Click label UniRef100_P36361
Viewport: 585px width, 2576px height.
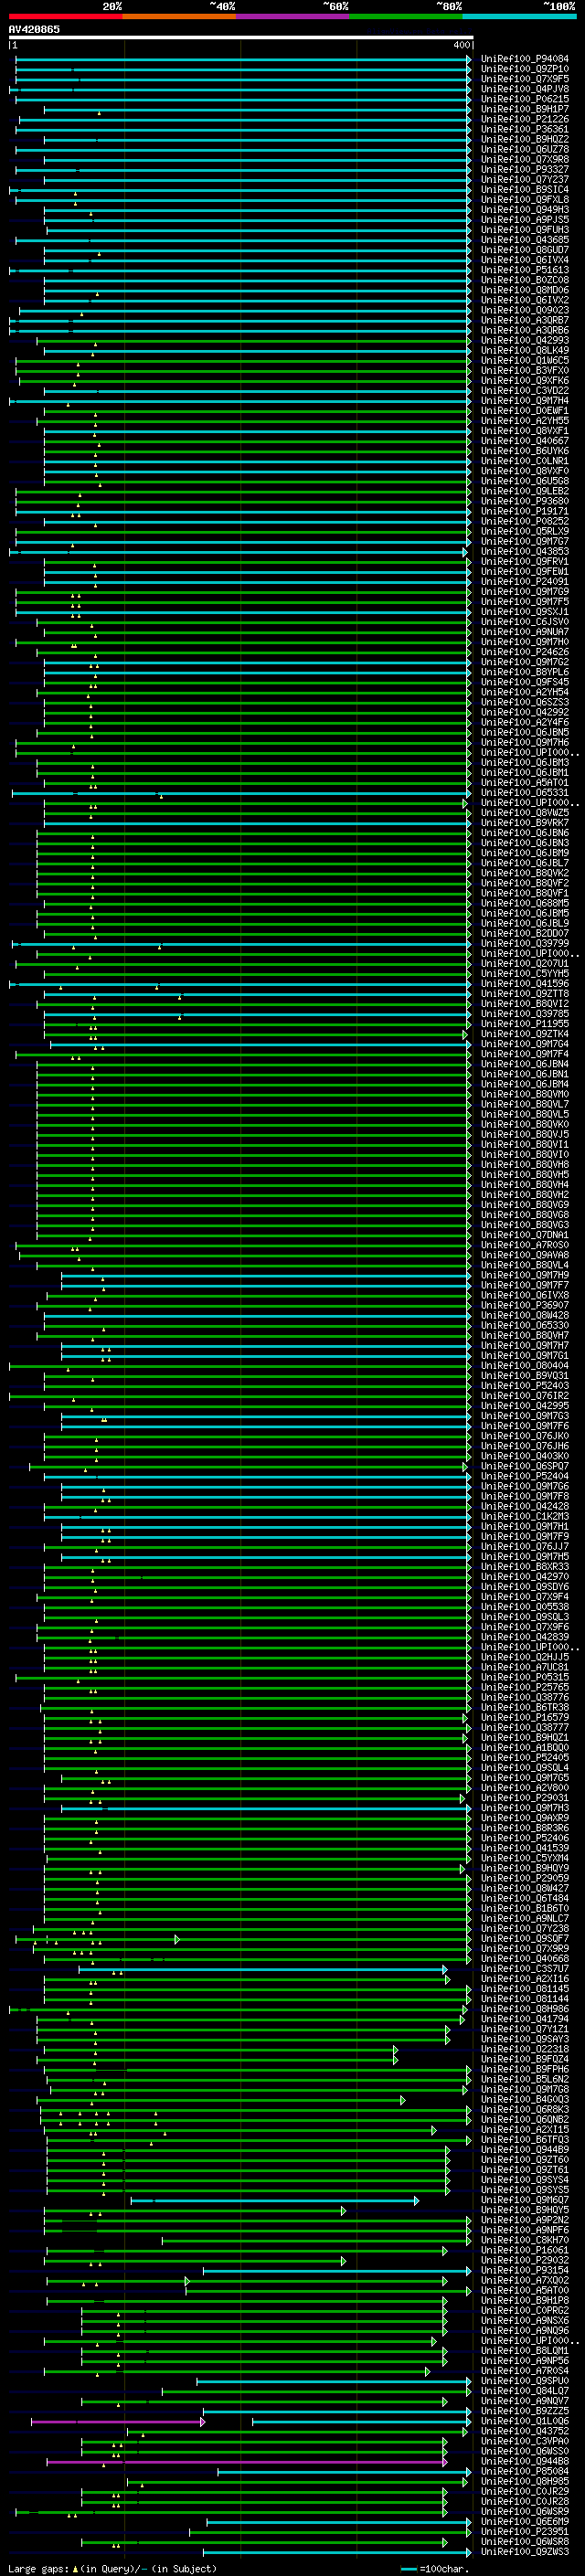click(x=525, y=129)
